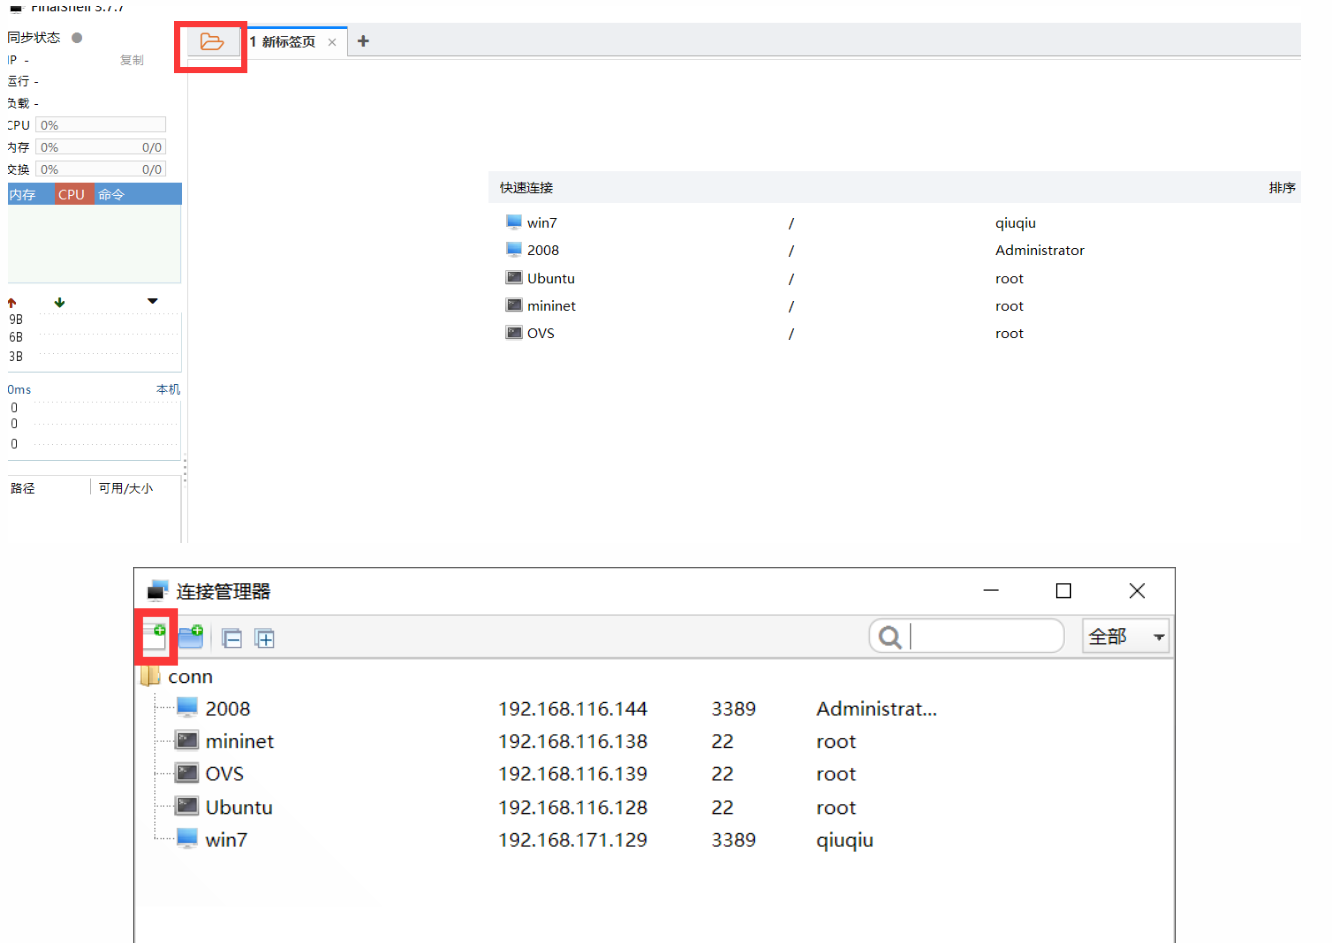The width and height of the screenshot is (1332, 943).
Task: Click the search magnifier icon
Action: point(889,636)
